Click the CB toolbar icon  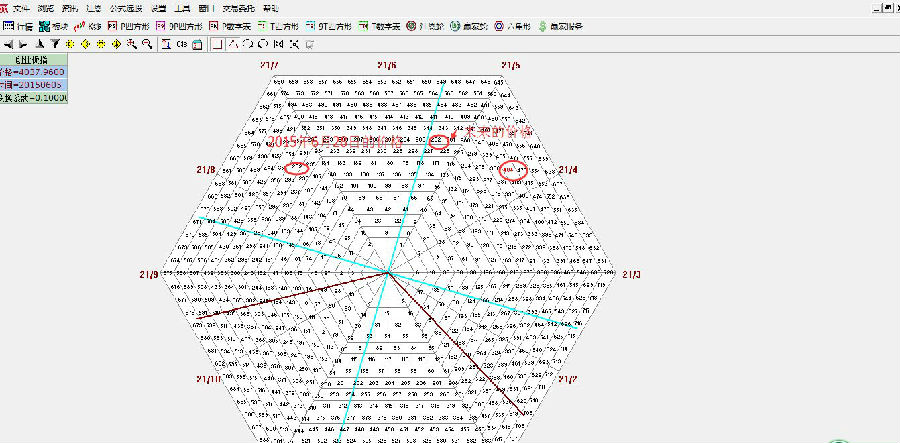click(x=182, y=45)
